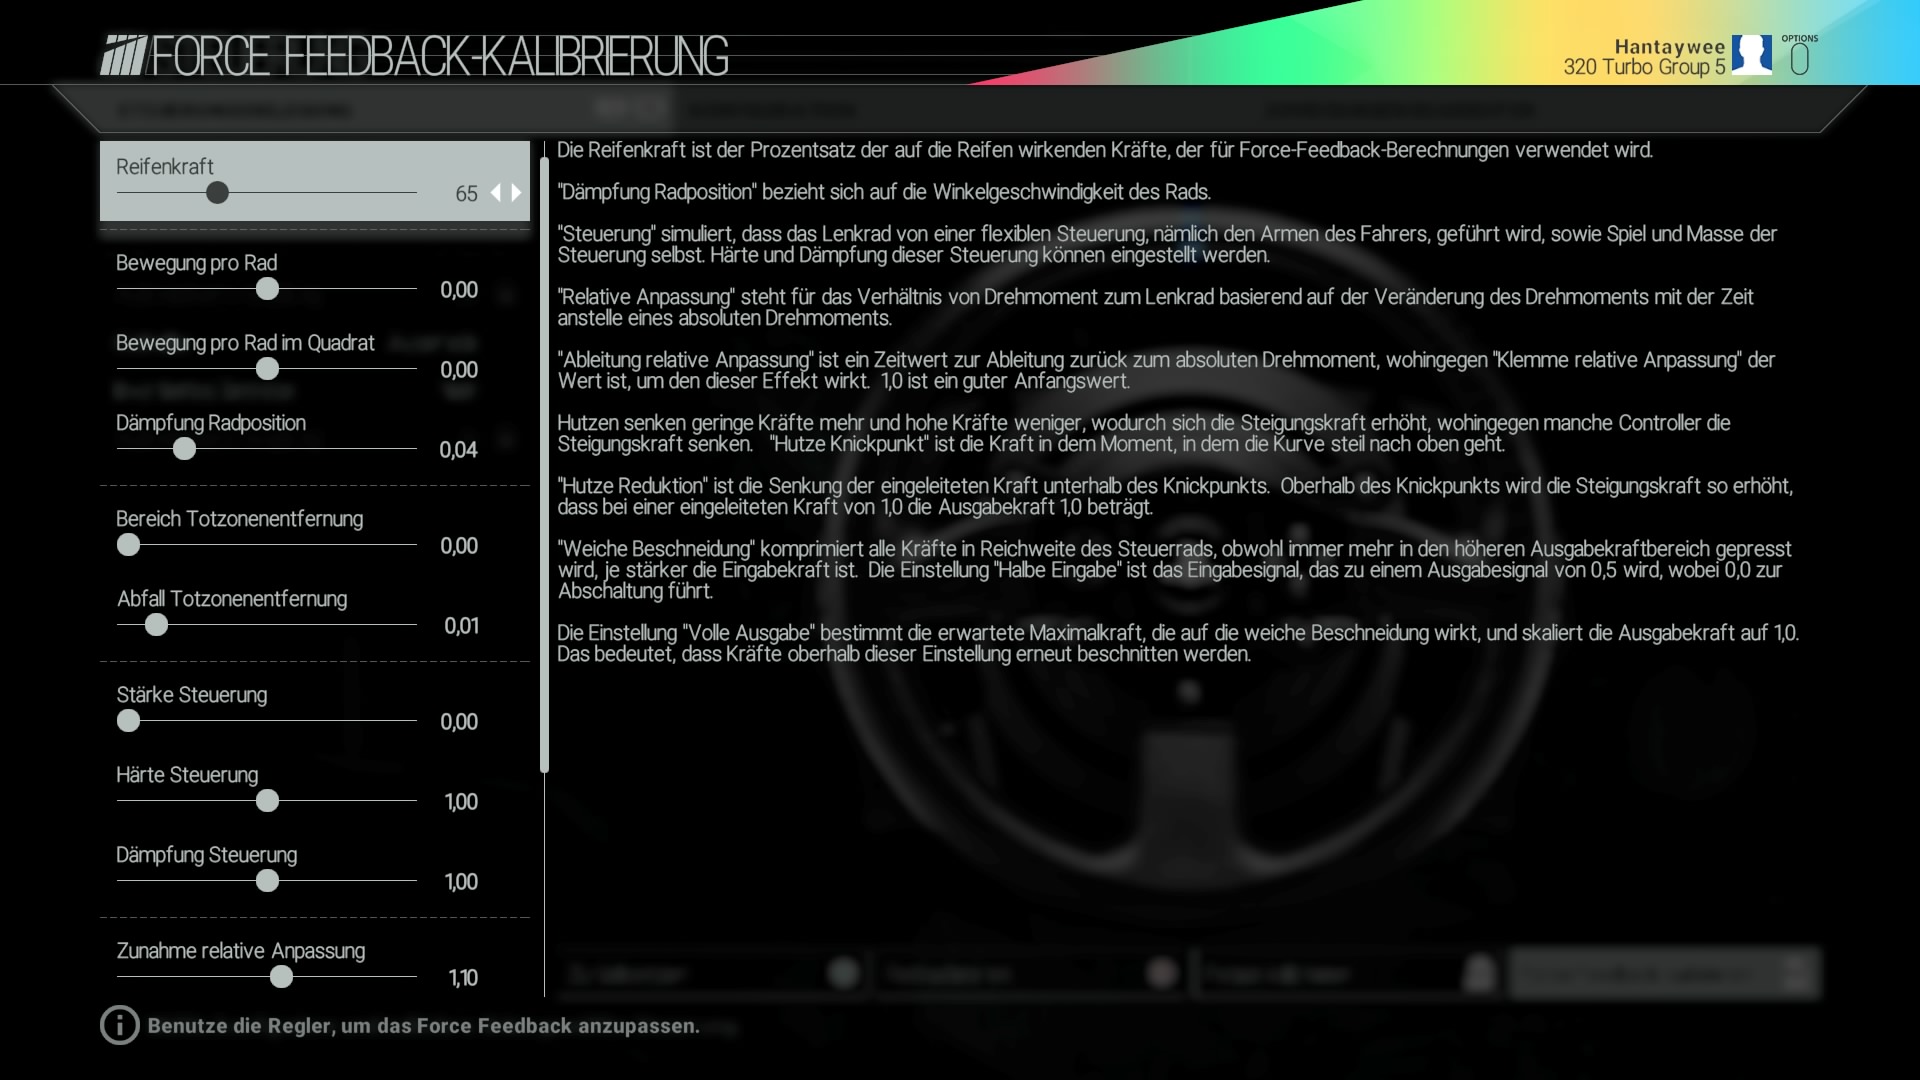The height and width of the screenshot is (1080, 1920).
Task: Click the 320 Turbo Group 5 car label
Action: [x=1644, y=67]
